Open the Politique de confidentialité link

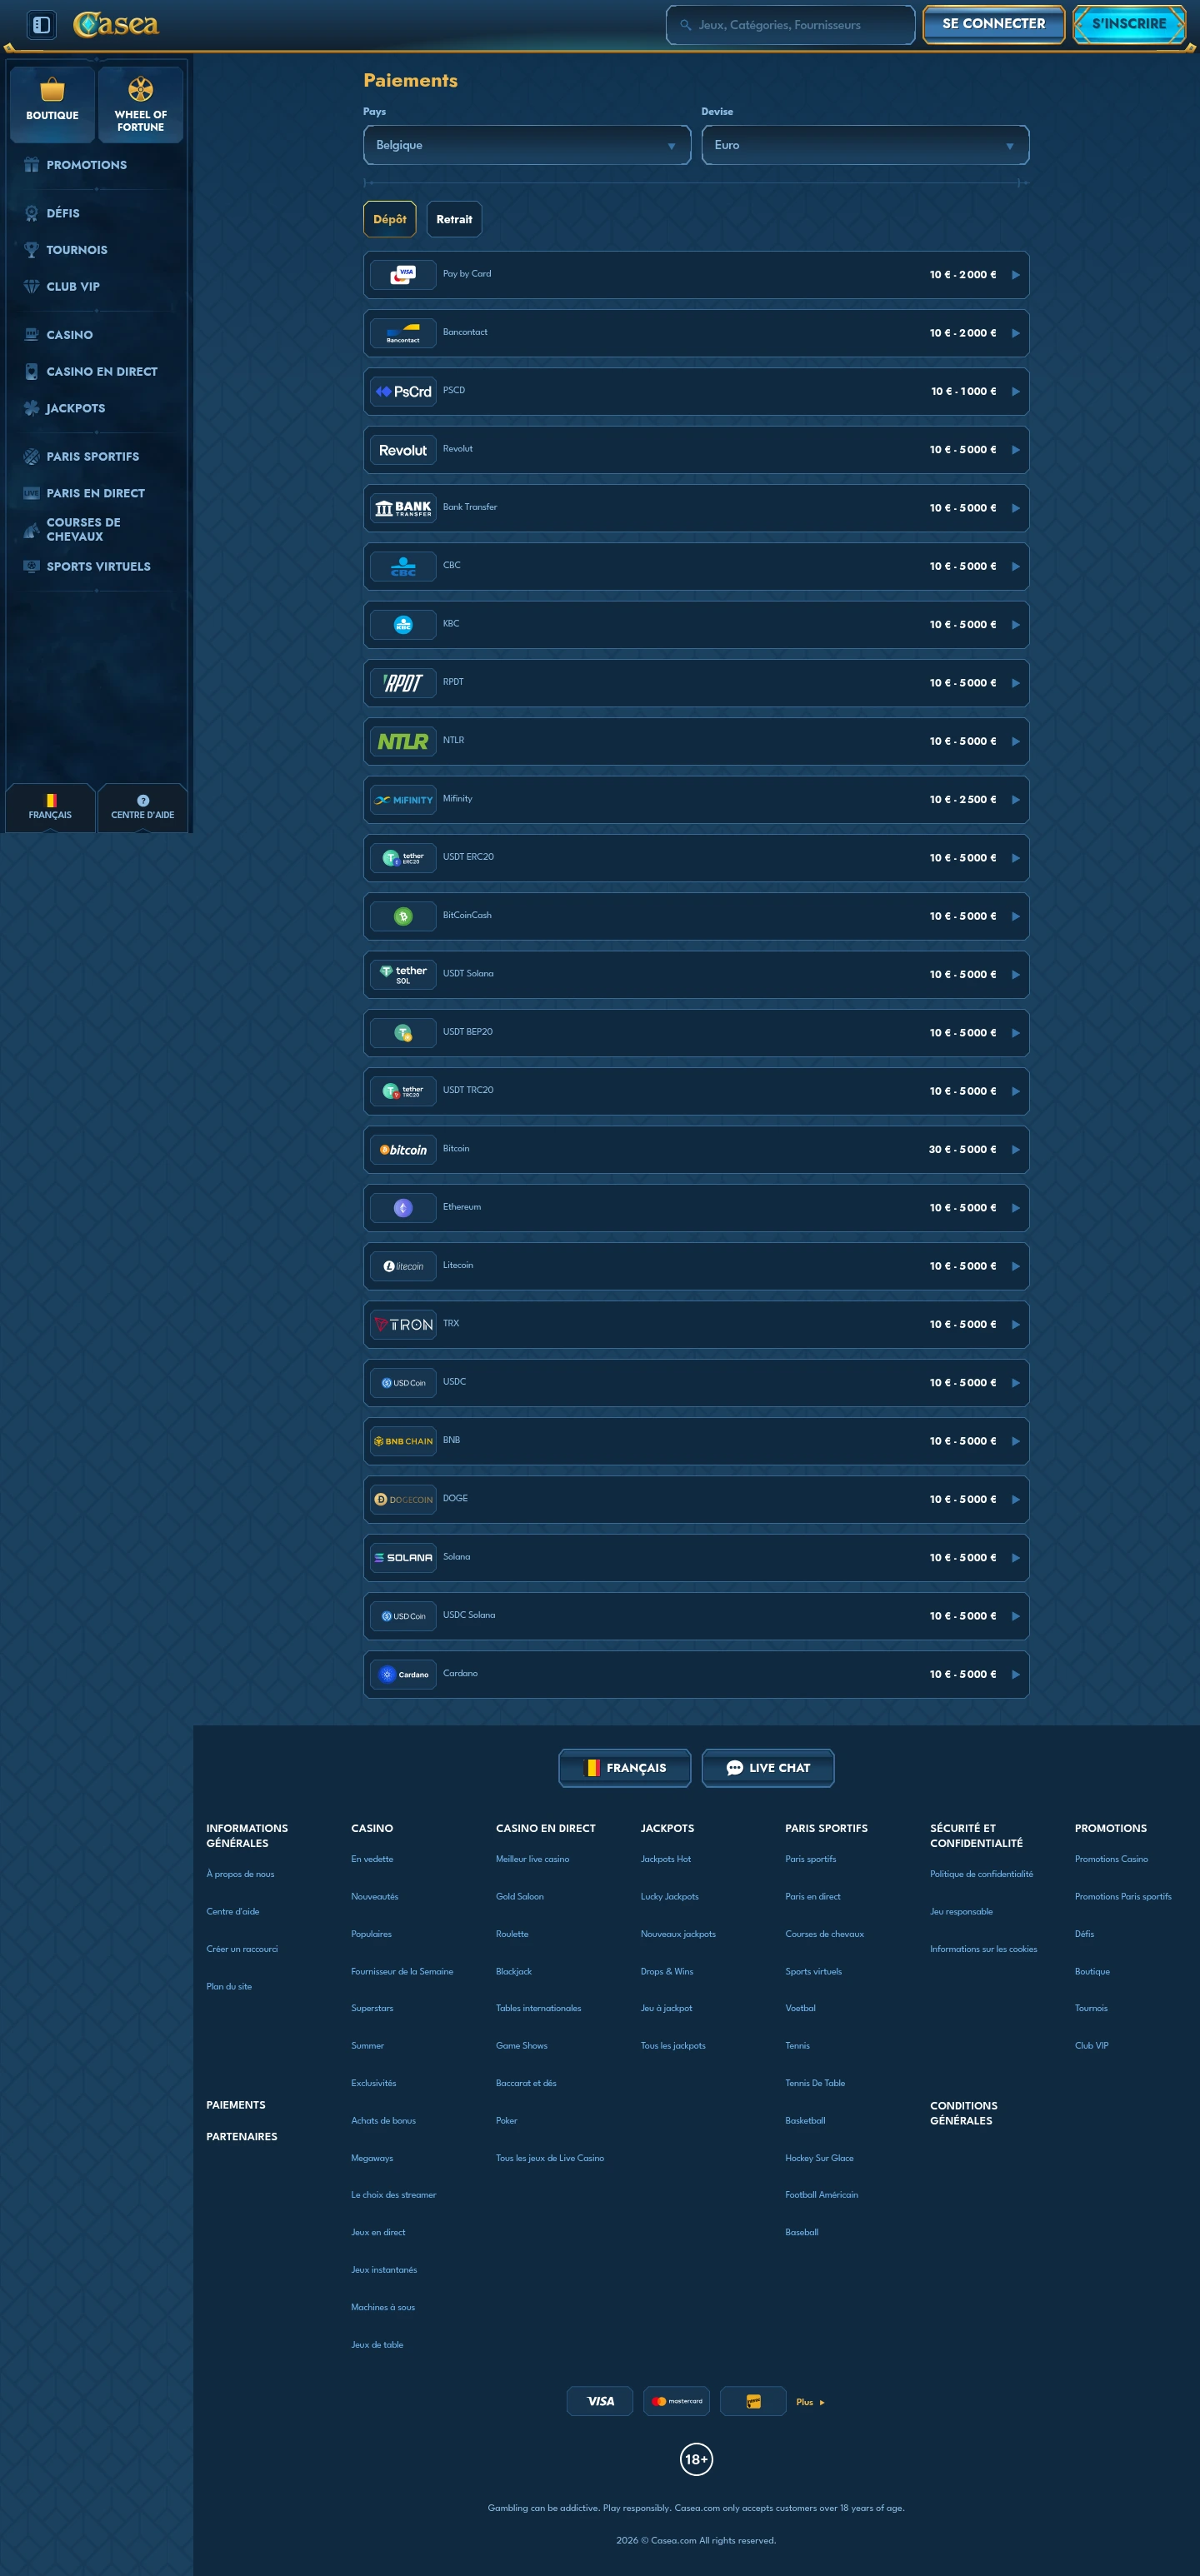coord(981,1874)
